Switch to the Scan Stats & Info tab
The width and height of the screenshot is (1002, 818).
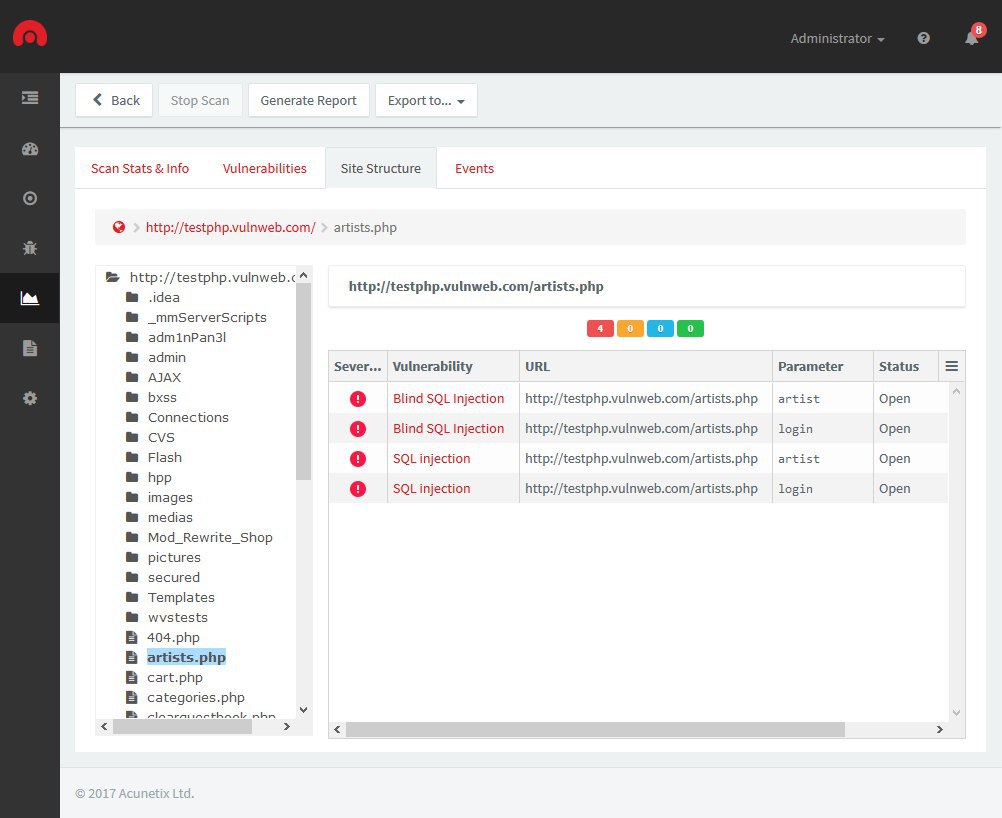[x=140, y=169]
